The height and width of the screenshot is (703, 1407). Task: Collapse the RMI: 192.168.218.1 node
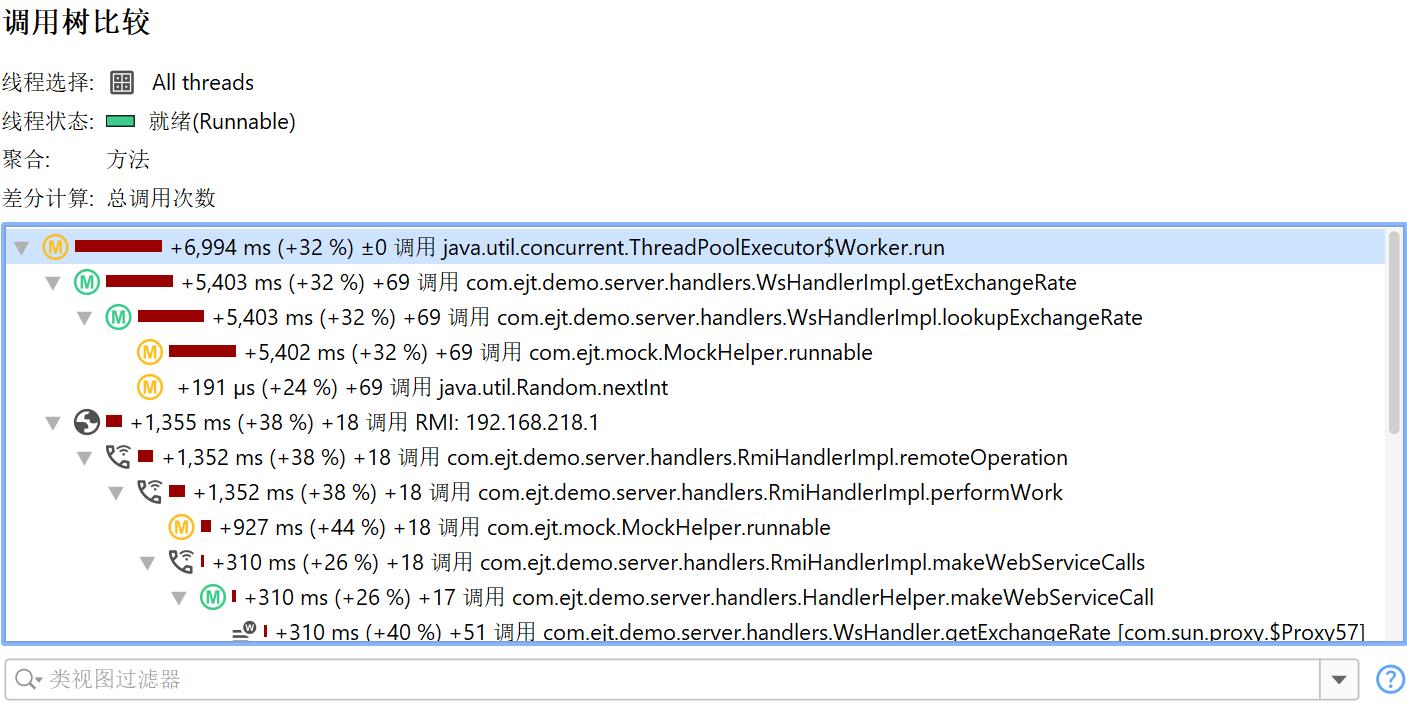coord(53,423)
